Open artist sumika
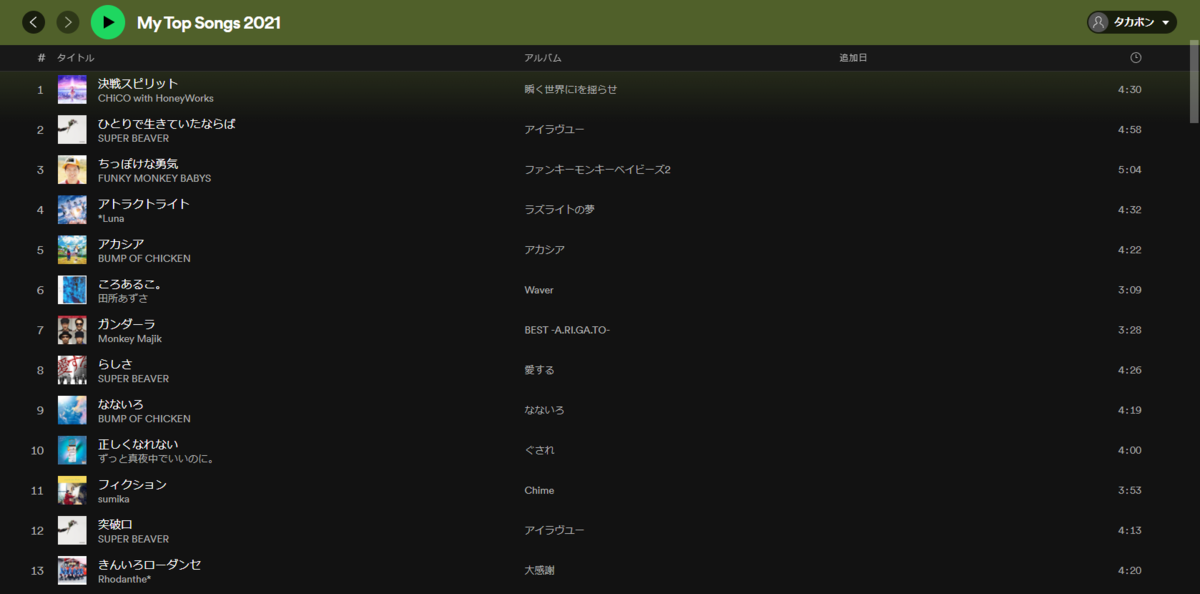 [x=114, y=499]
